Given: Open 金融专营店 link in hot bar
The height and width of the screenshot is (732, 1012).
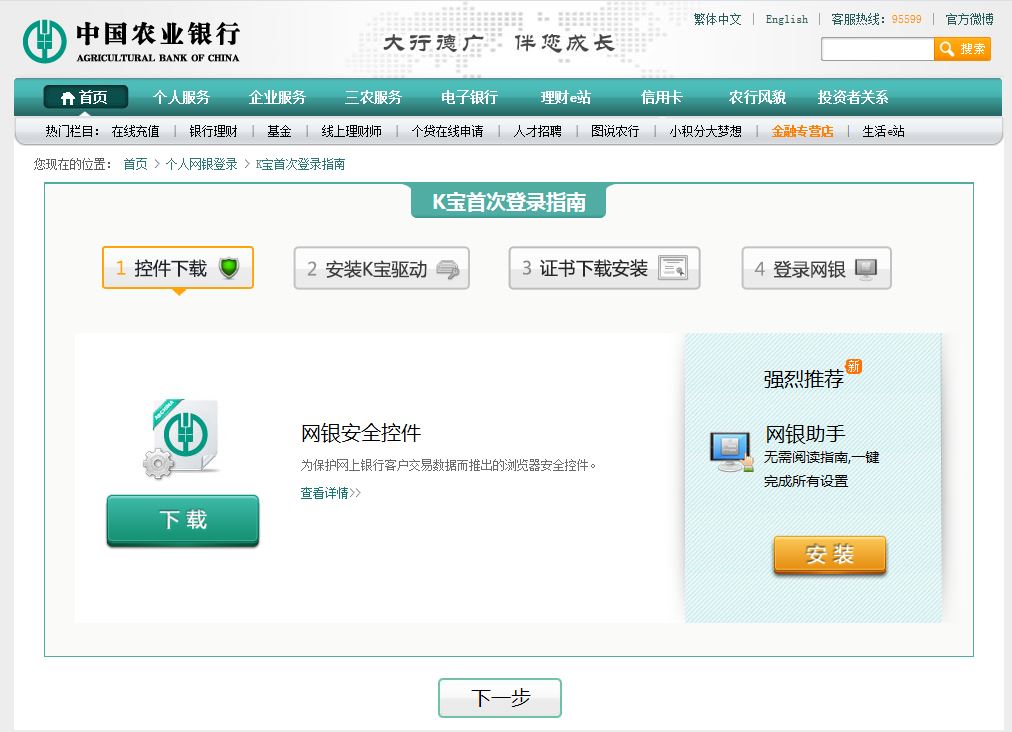Looking at the screenshot, I should (802, 131).
